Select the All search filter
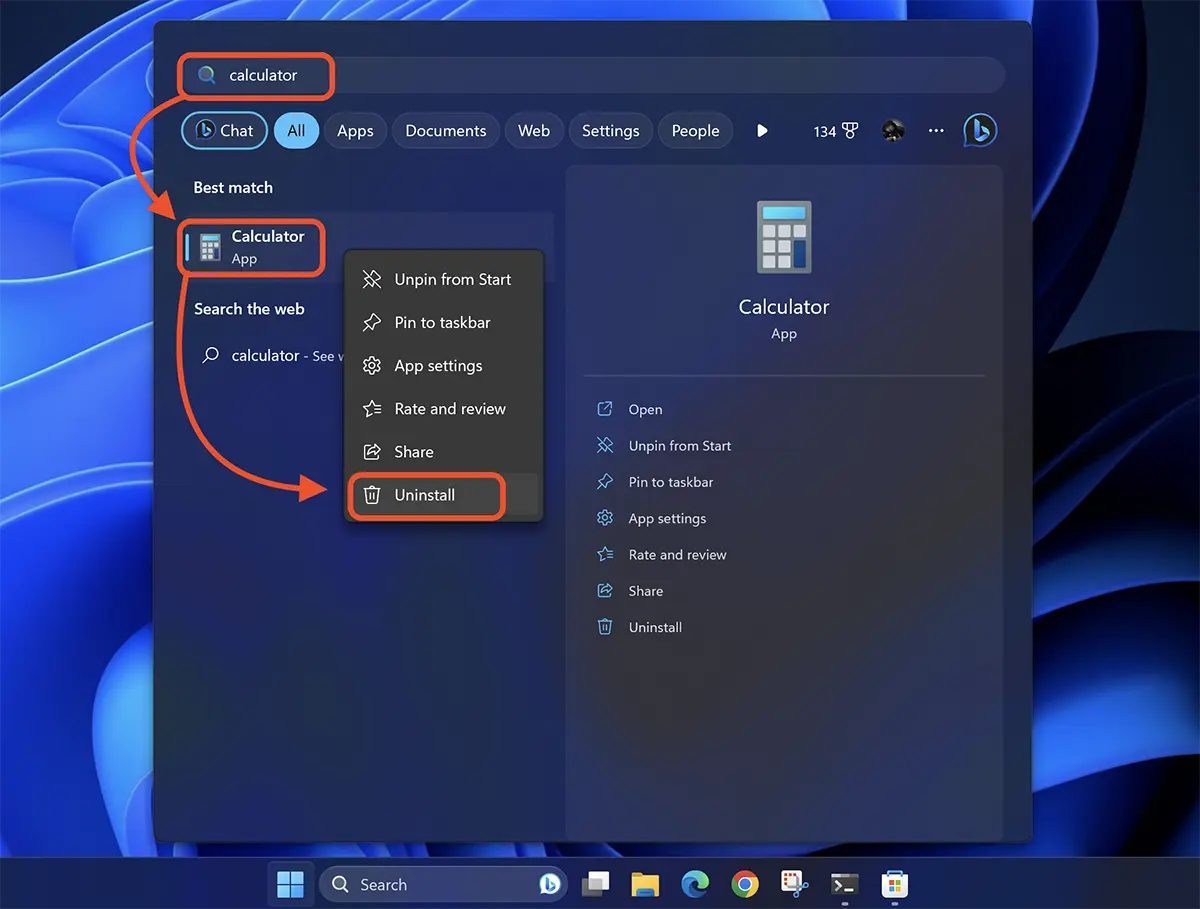This screenshot has width=1200, height=909. pyautogui.click(x=296, y=130)
